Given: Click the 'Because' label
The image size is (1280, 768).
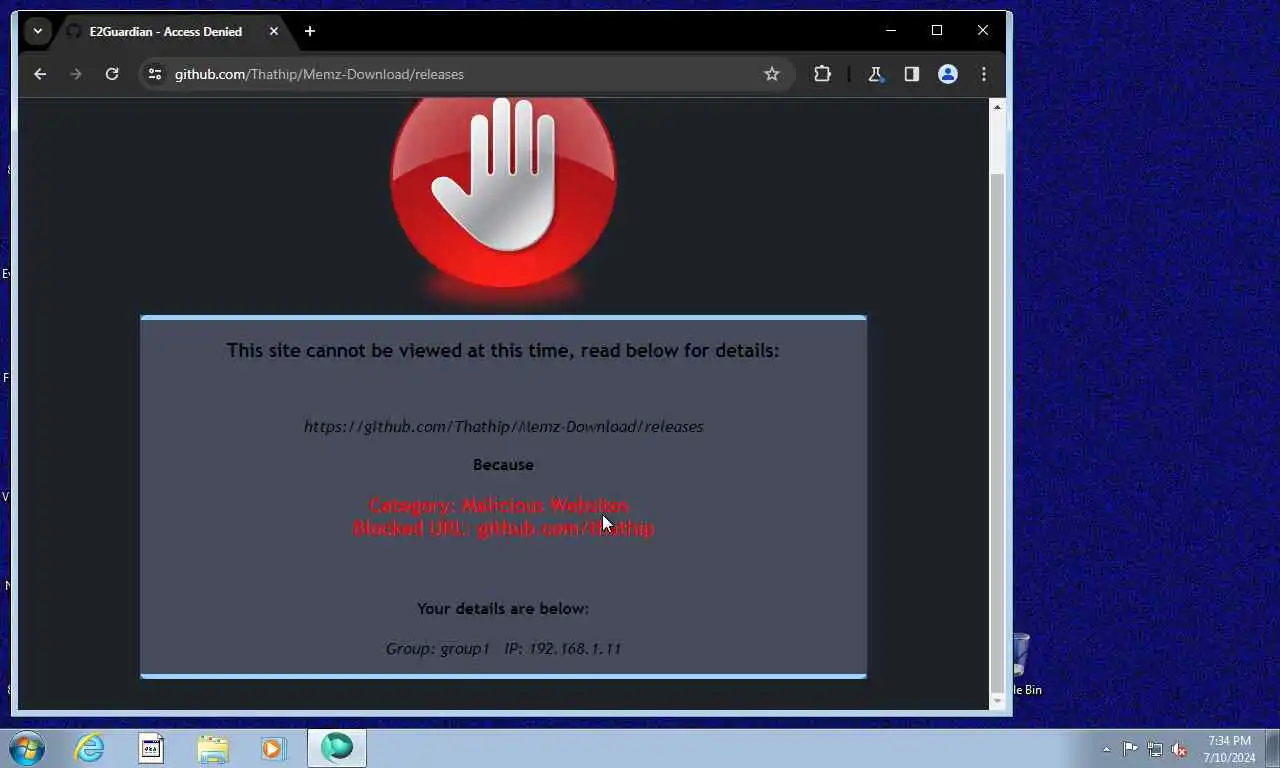Looking at the screenshot, I should point(503,465).
